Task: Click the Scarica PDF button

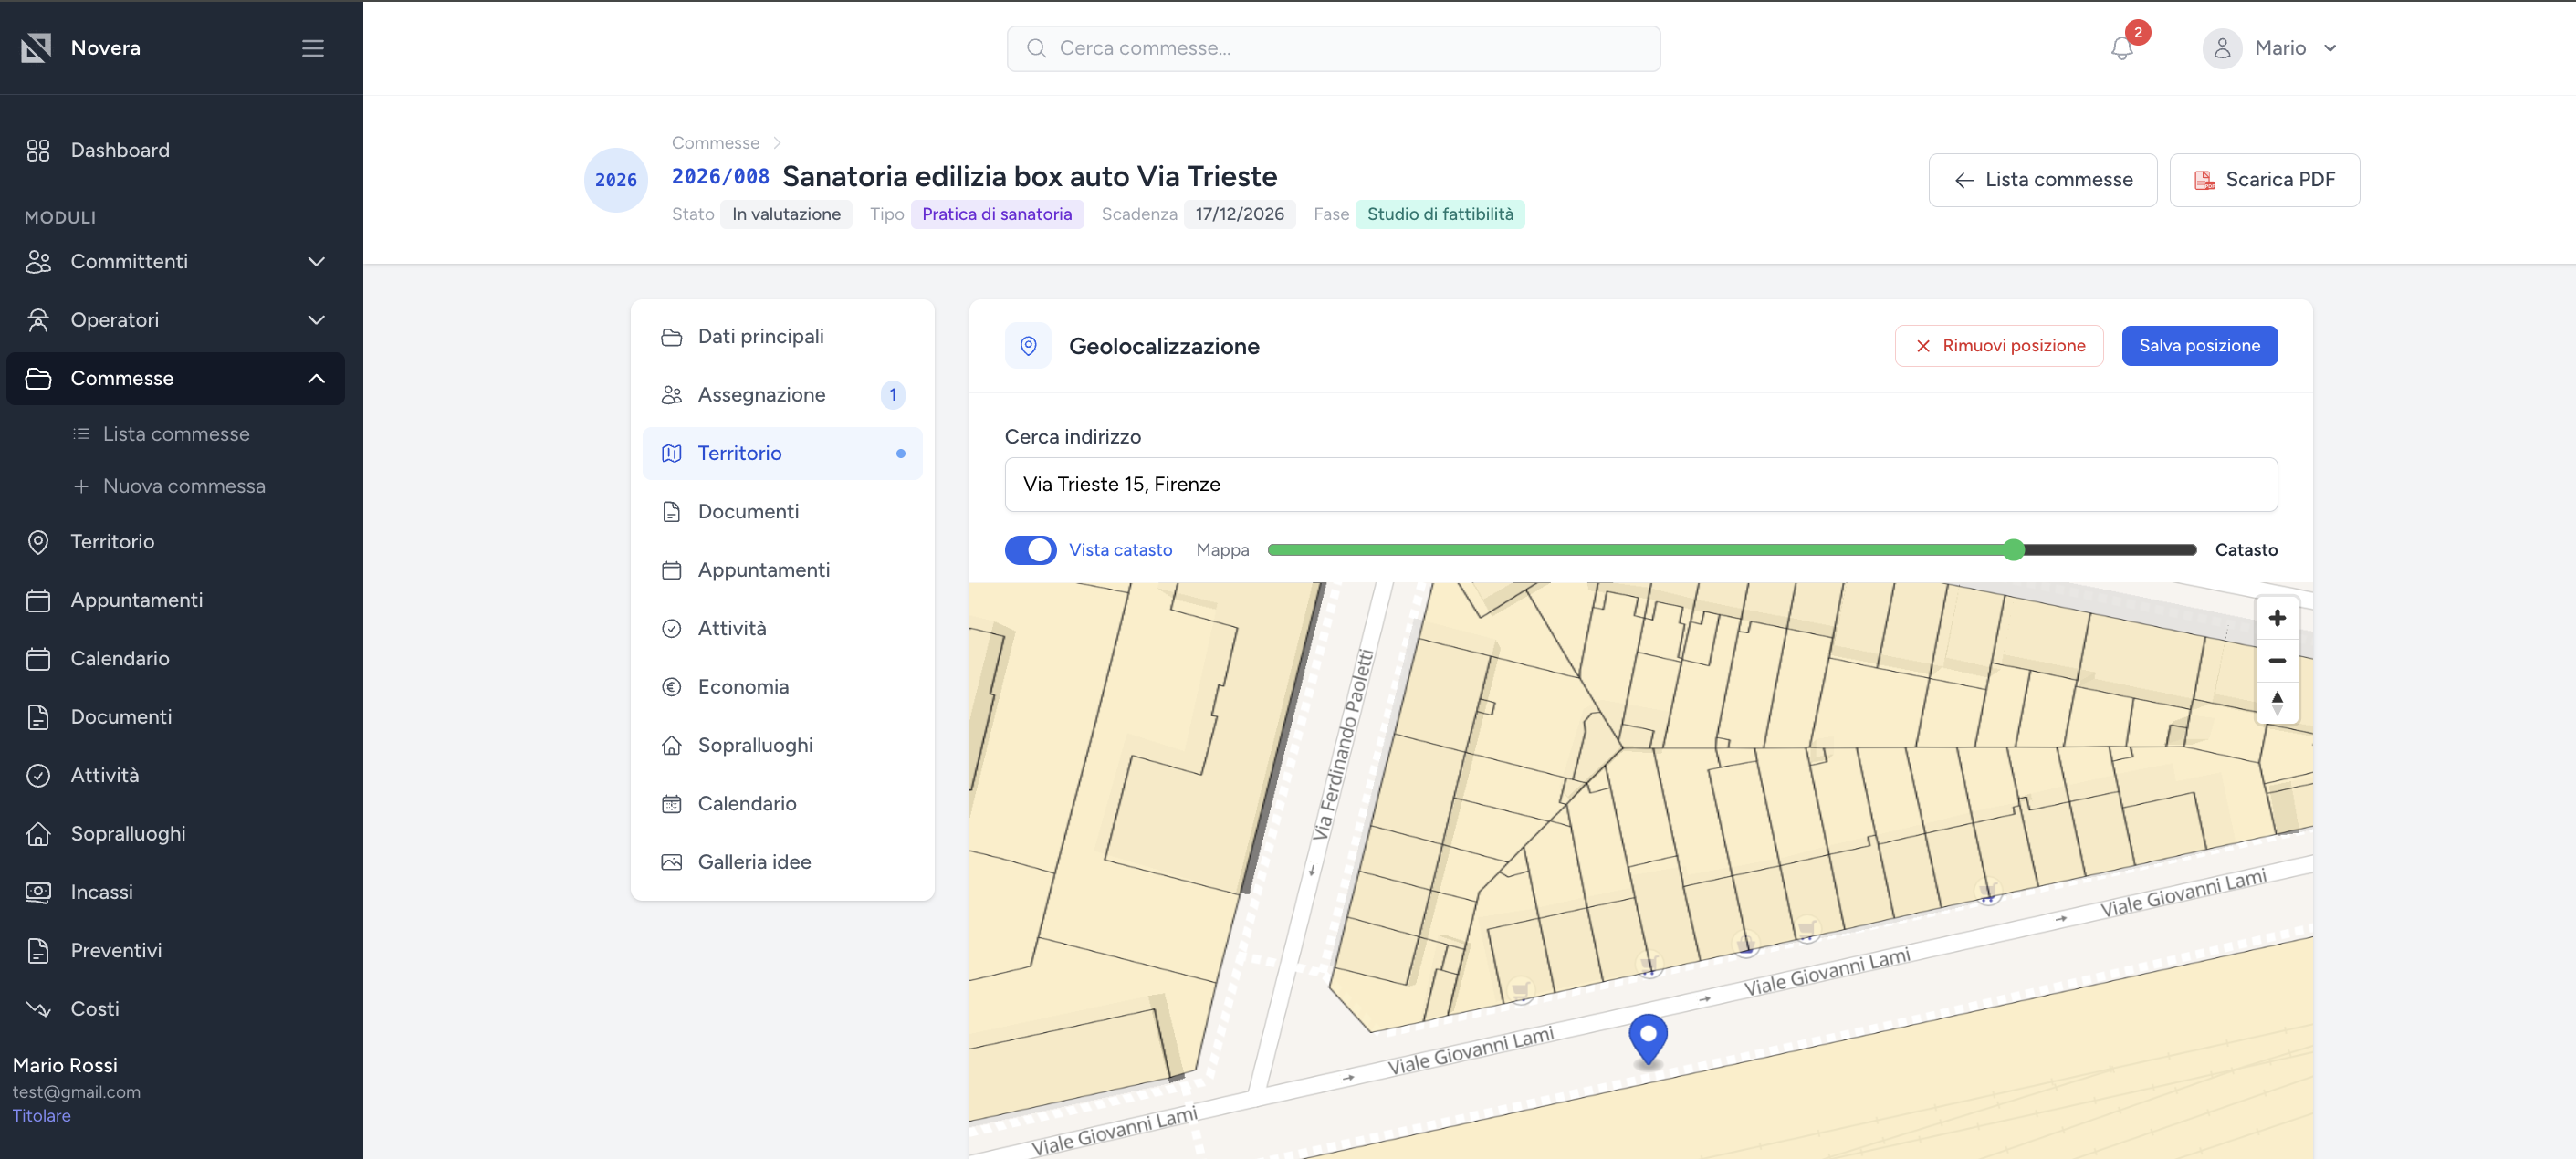Action: tap(2264, 180)
